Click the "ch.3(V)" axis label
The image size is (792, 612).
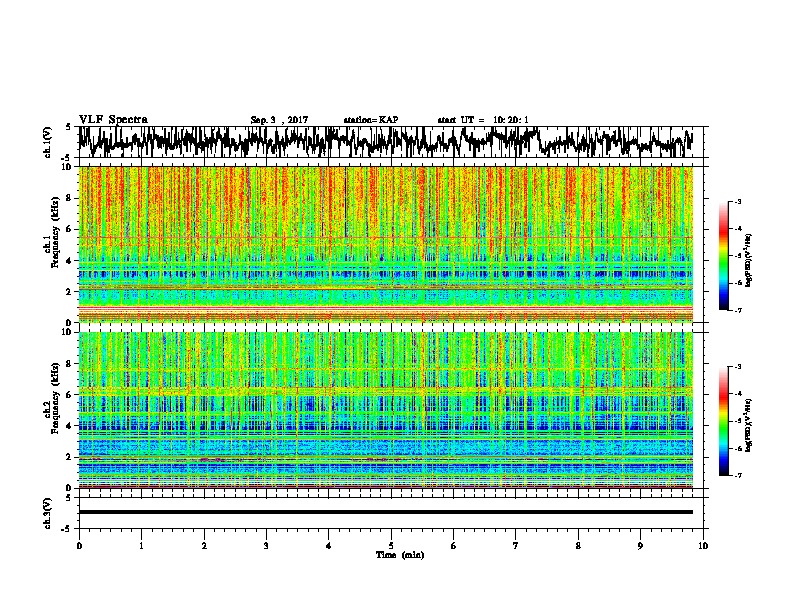click(x=47, y=513)
